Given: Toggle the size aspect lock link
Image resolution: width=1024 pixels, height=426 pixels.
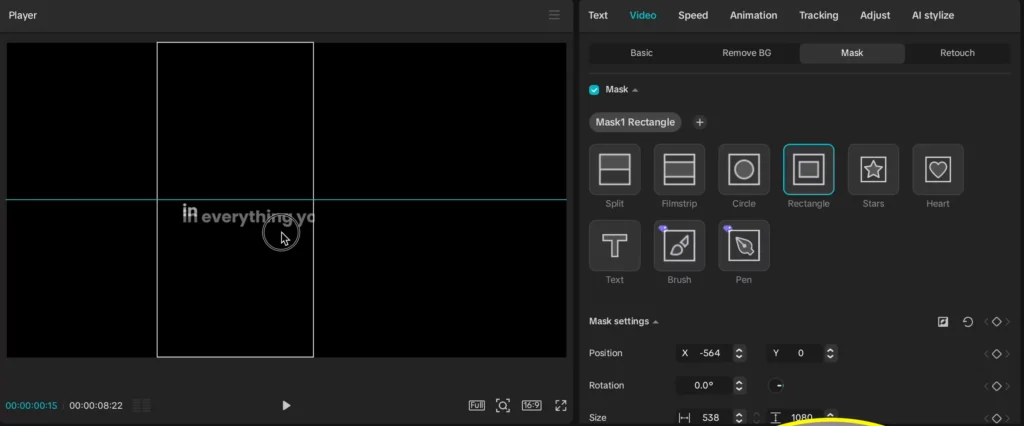Looking at the screenshot, I should click(x=756, y=418).
